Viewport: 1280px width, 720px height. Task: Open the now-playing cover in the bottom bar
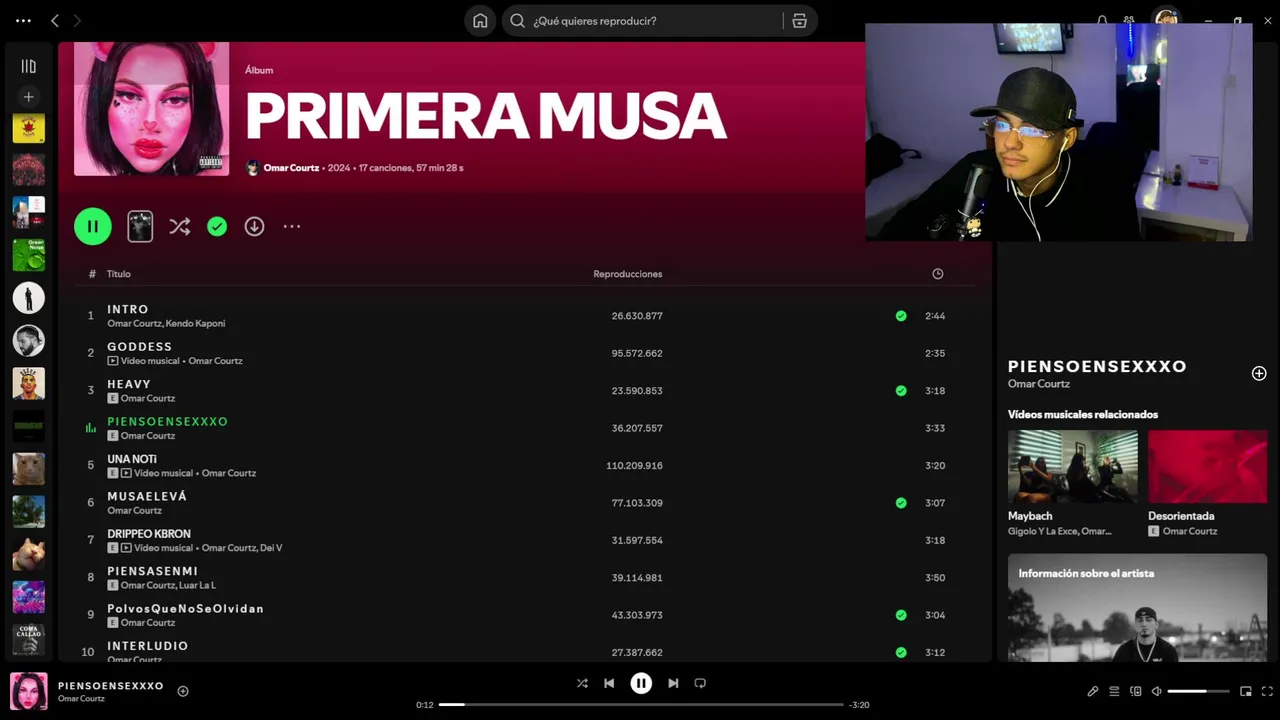[29, 691]
